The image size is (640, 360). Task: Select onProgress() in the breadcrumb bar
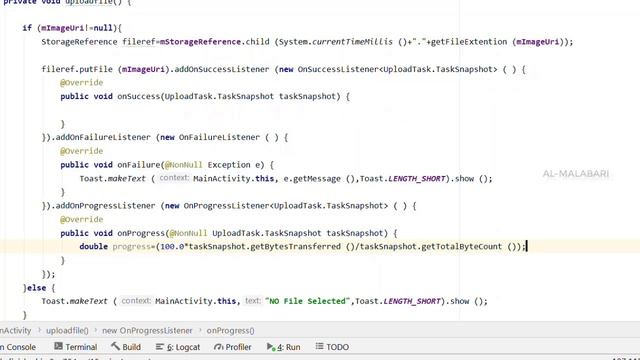[230, 331]
